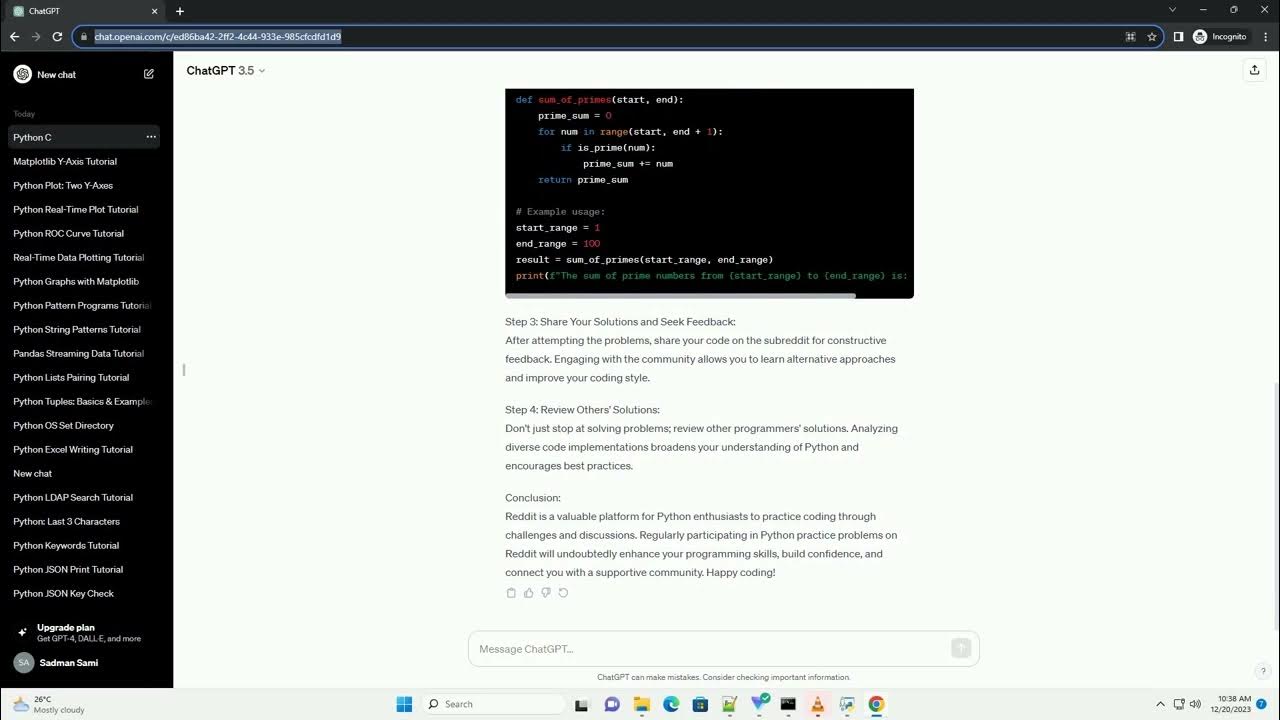This screenshot has height=720, width=1280.
Task: Open the Matplotlib Y-Axis Tutorial chat
Action: [84, 161]
